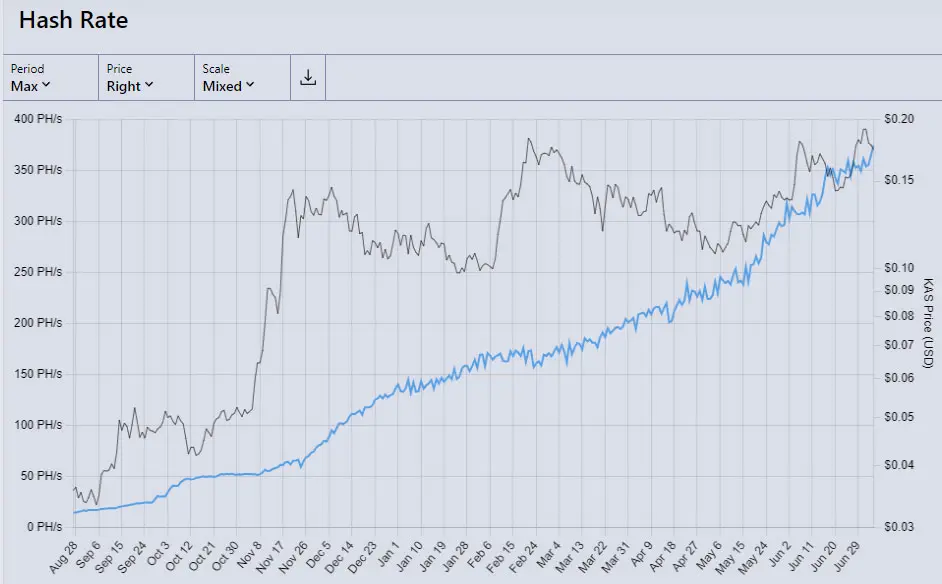Viewport: 942px width, 584px height.
Task: Click the $0.09 price axis label
Action: [x=899, y=290]
